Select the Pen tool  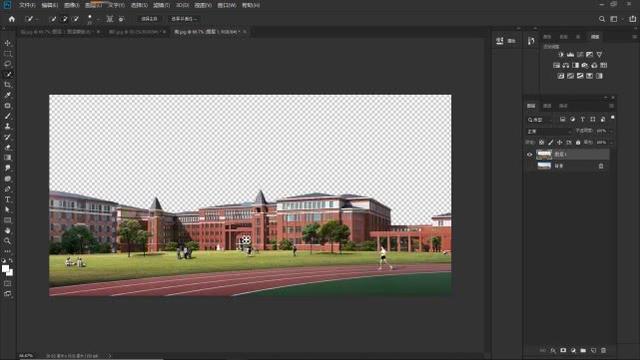(x=7, y=189)
